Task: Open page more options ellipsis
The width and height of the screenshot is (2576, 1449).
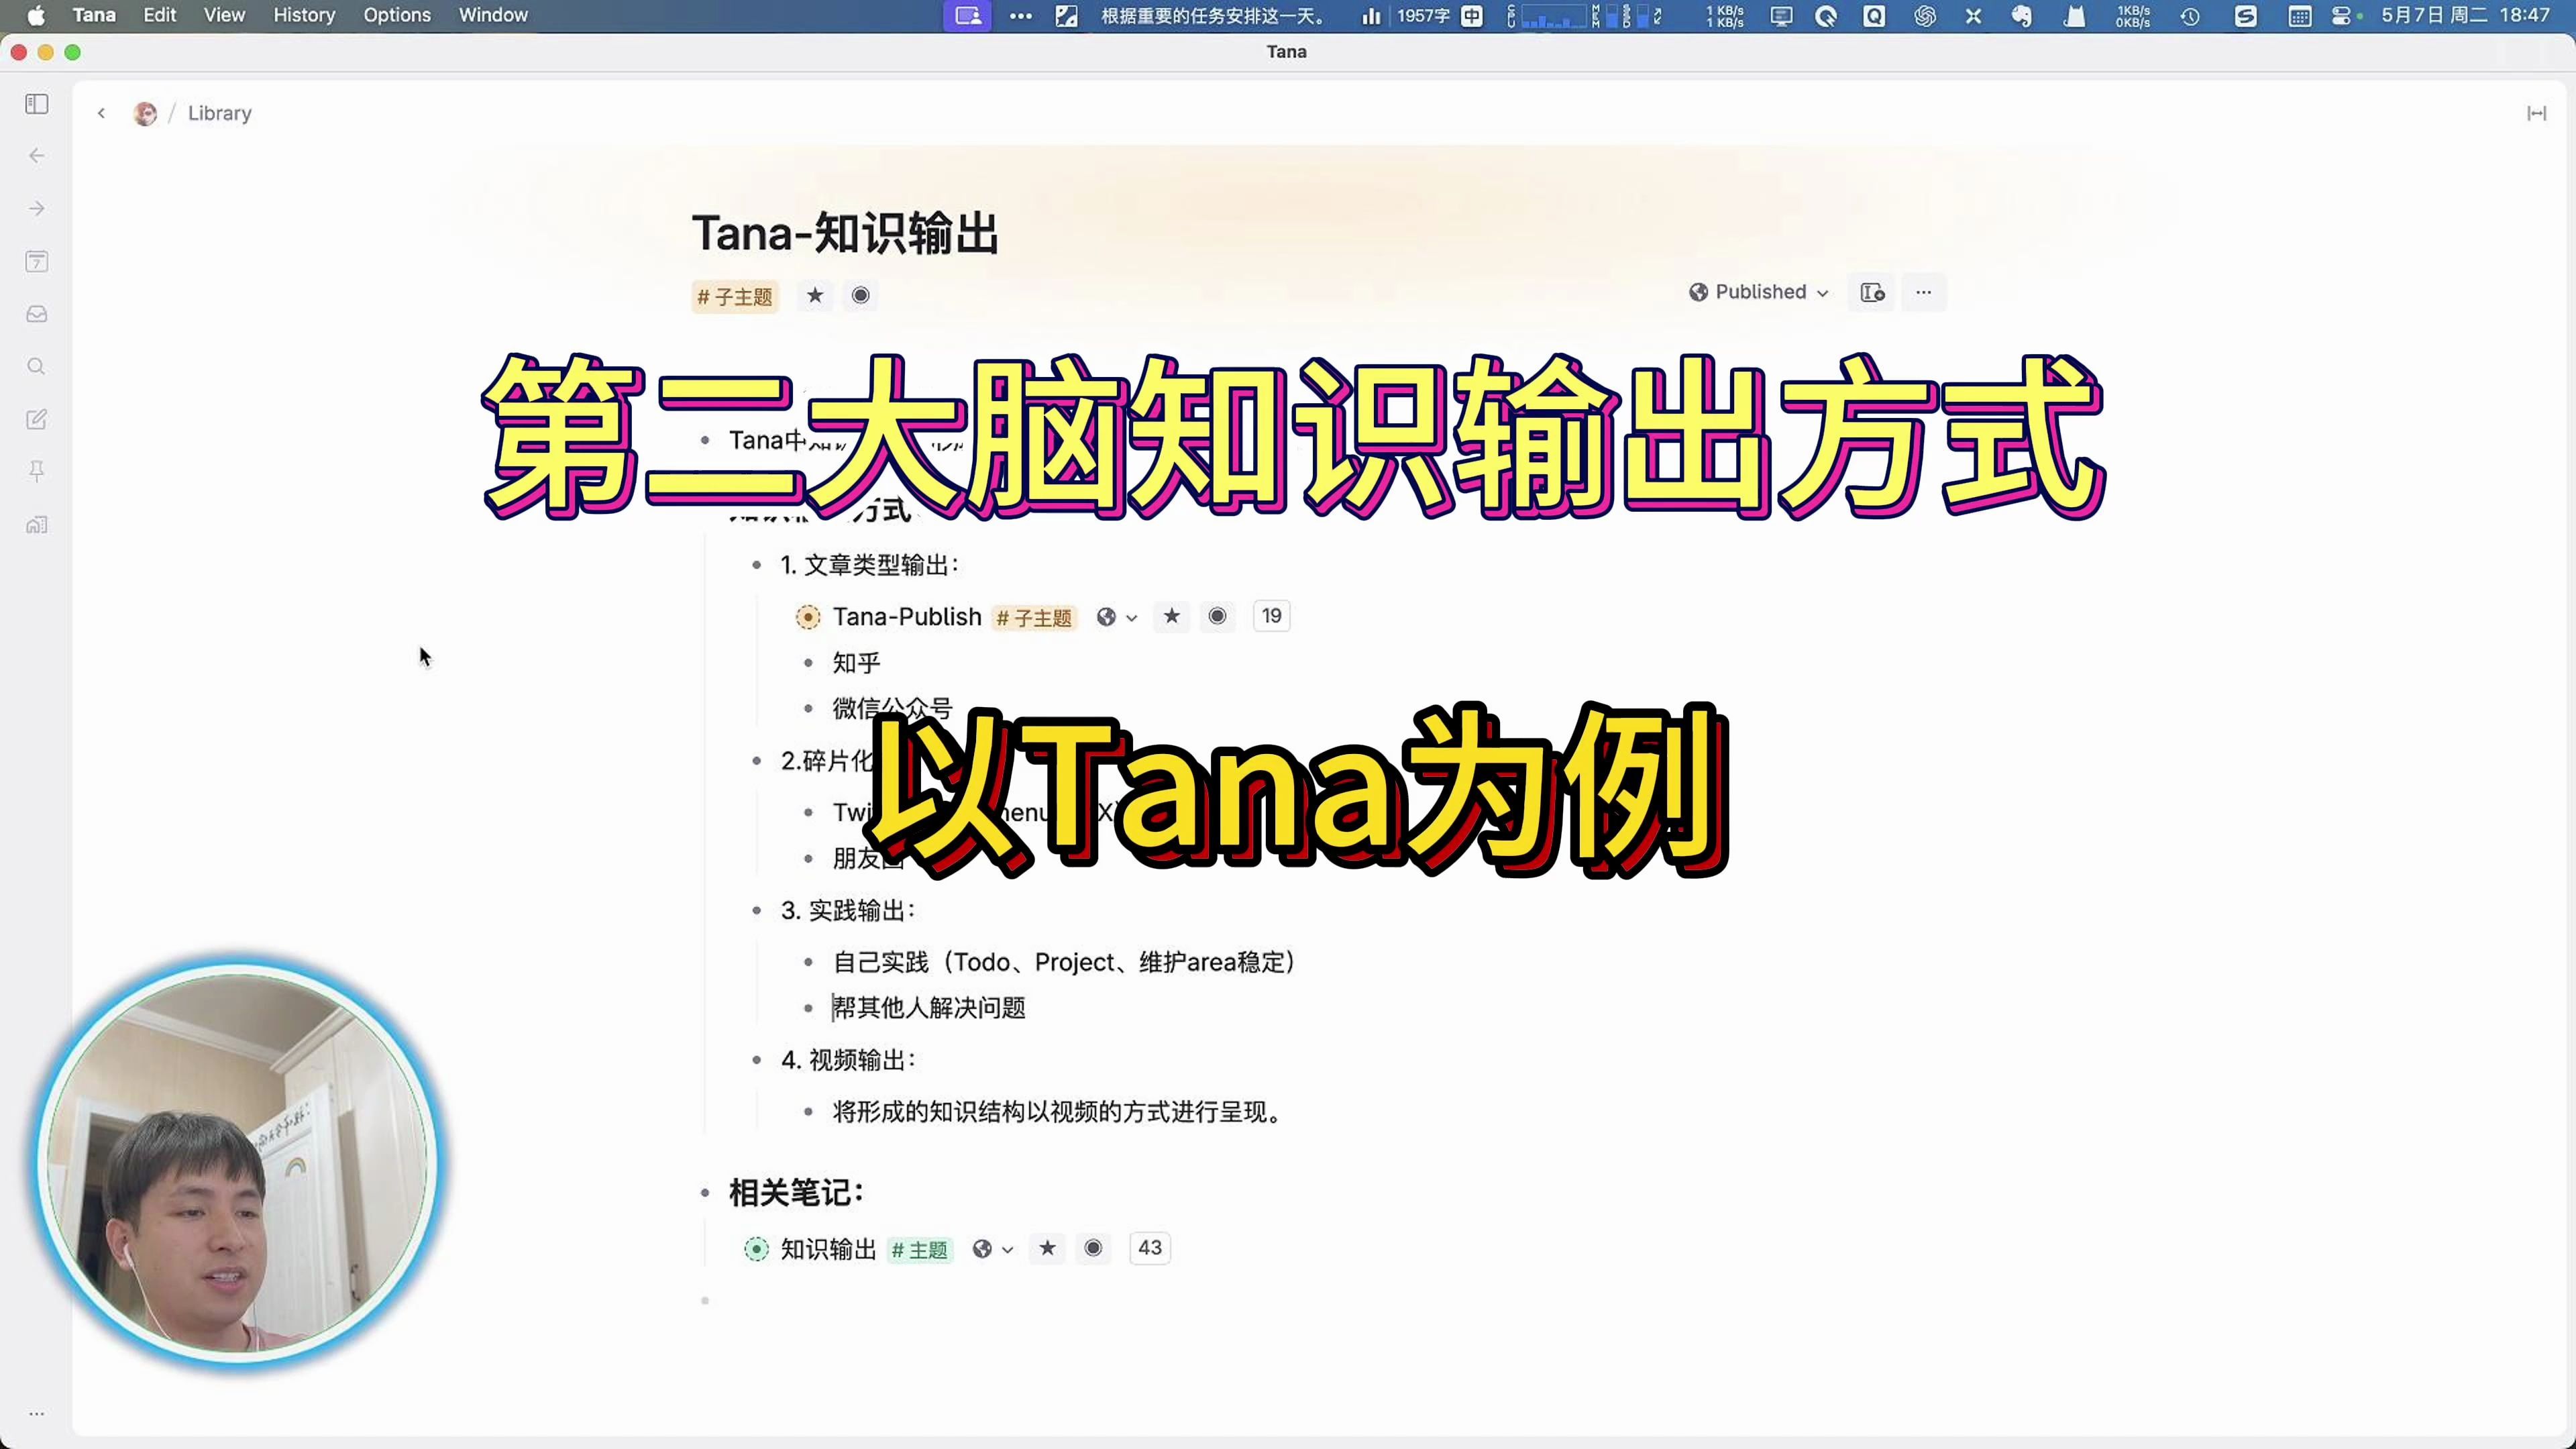Action: coord(1924,292)
